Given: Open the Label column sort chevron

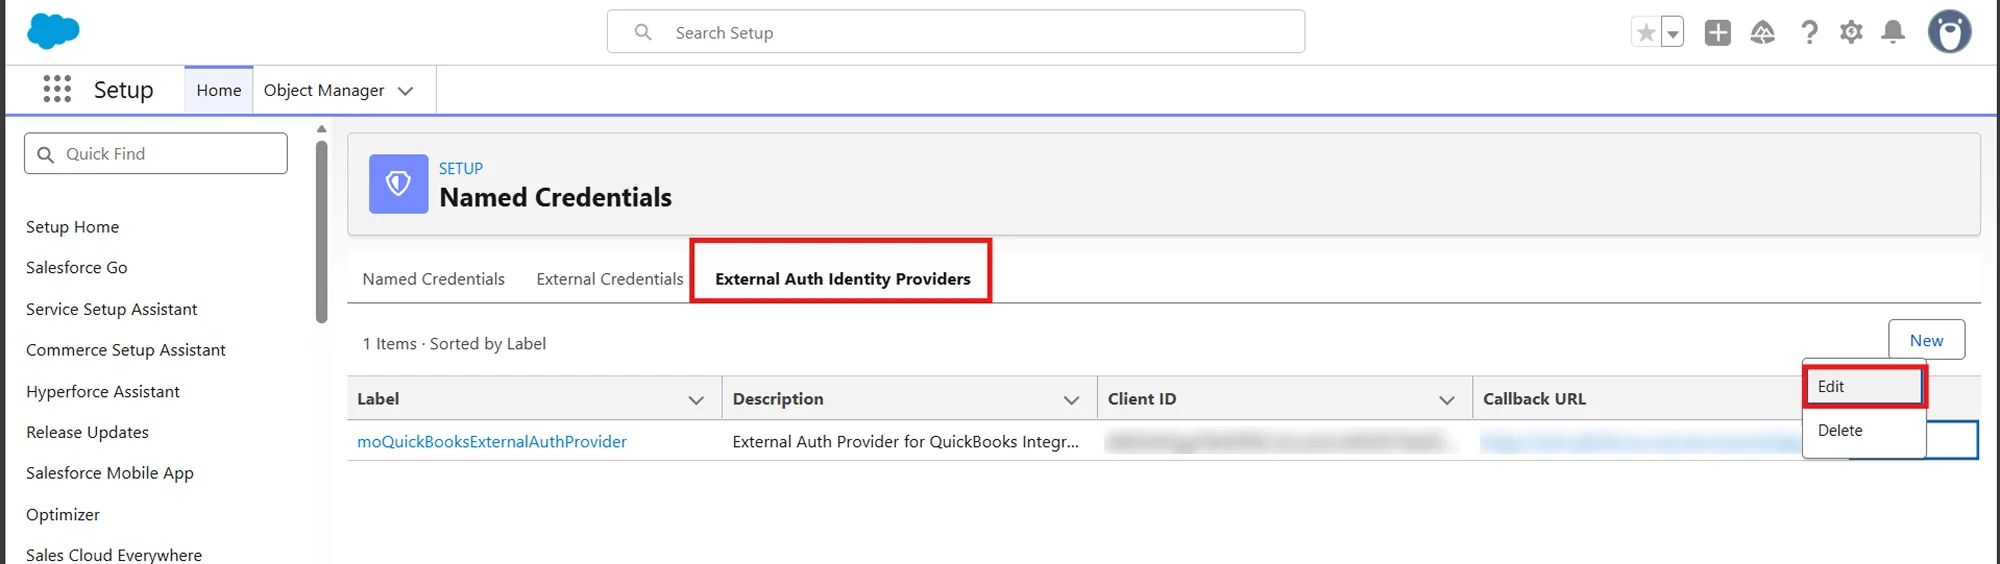Looking at the screenshot, I should coord(696,400).
